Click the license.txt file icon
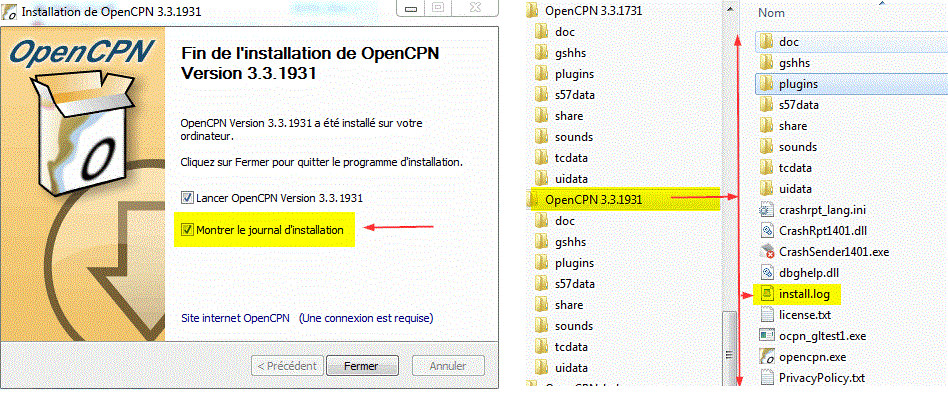The image size is (948, 394). click(767, 315)
